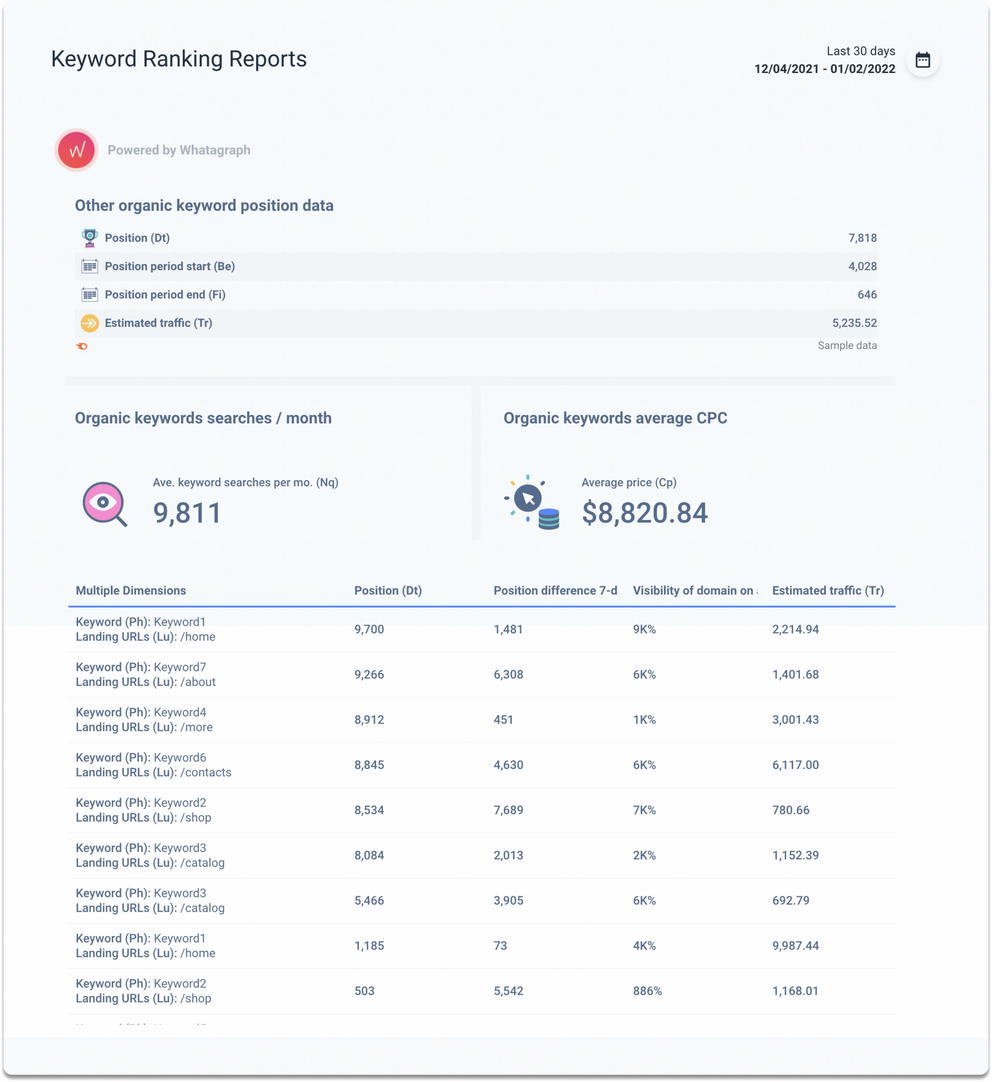Click the 'Powered by Whatagraph' link
The height and width of the screenshot is (1082, 992).
(179, 149)
